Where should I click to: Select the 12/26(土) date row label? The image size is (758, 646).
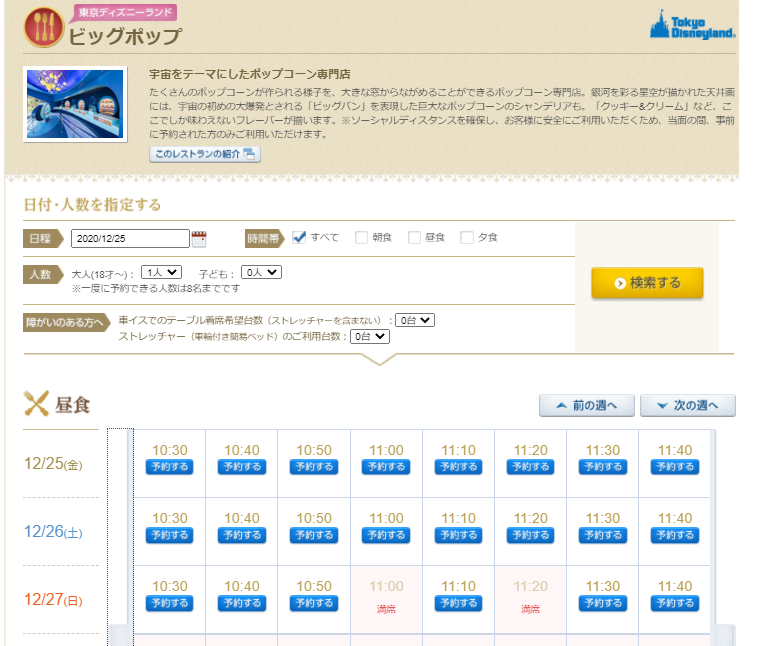[x=53, y=532]
